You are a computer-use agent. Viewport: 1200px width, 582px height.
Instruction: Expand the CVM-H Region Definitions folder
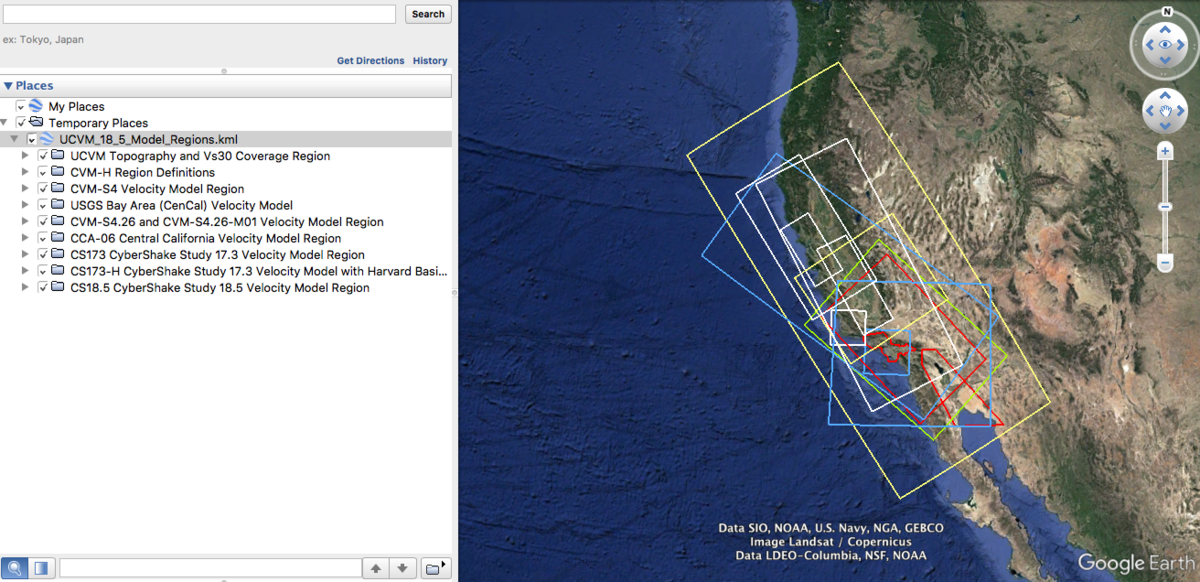[25, 172]
